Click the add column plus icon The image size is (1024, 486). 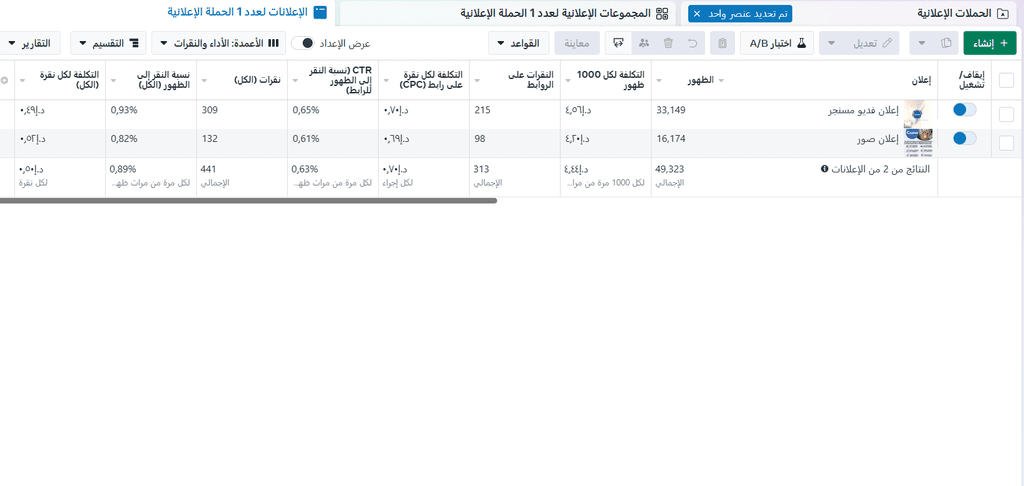tap(5, 80)
